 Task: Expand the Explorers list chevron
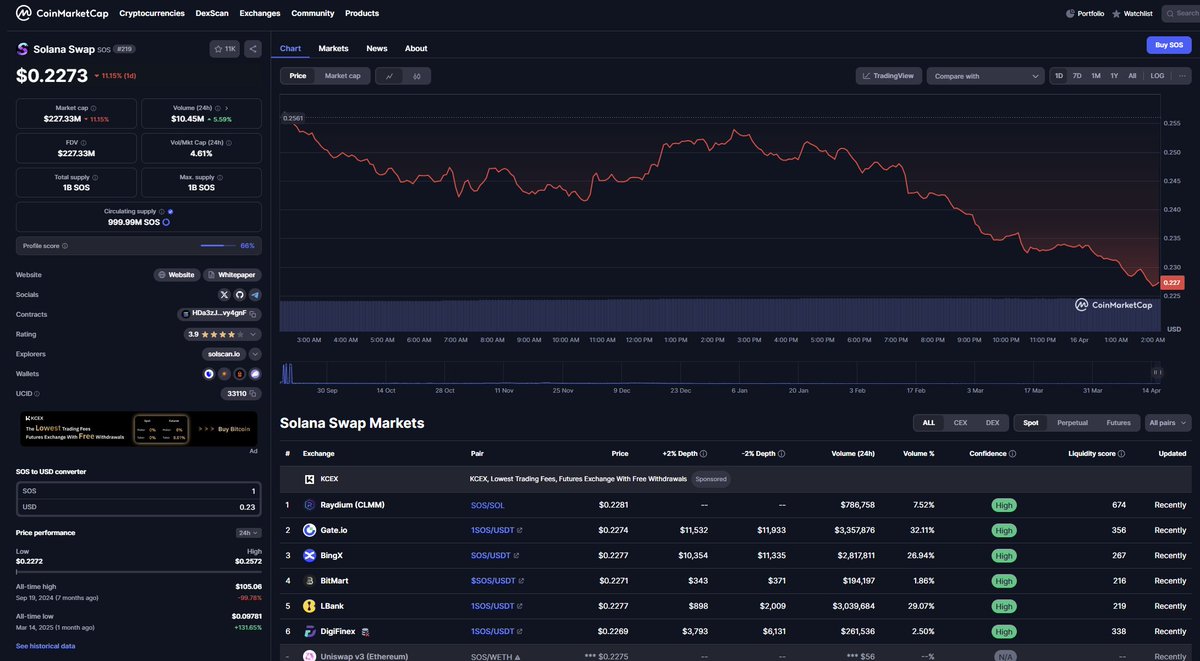[x=255, y=354]
